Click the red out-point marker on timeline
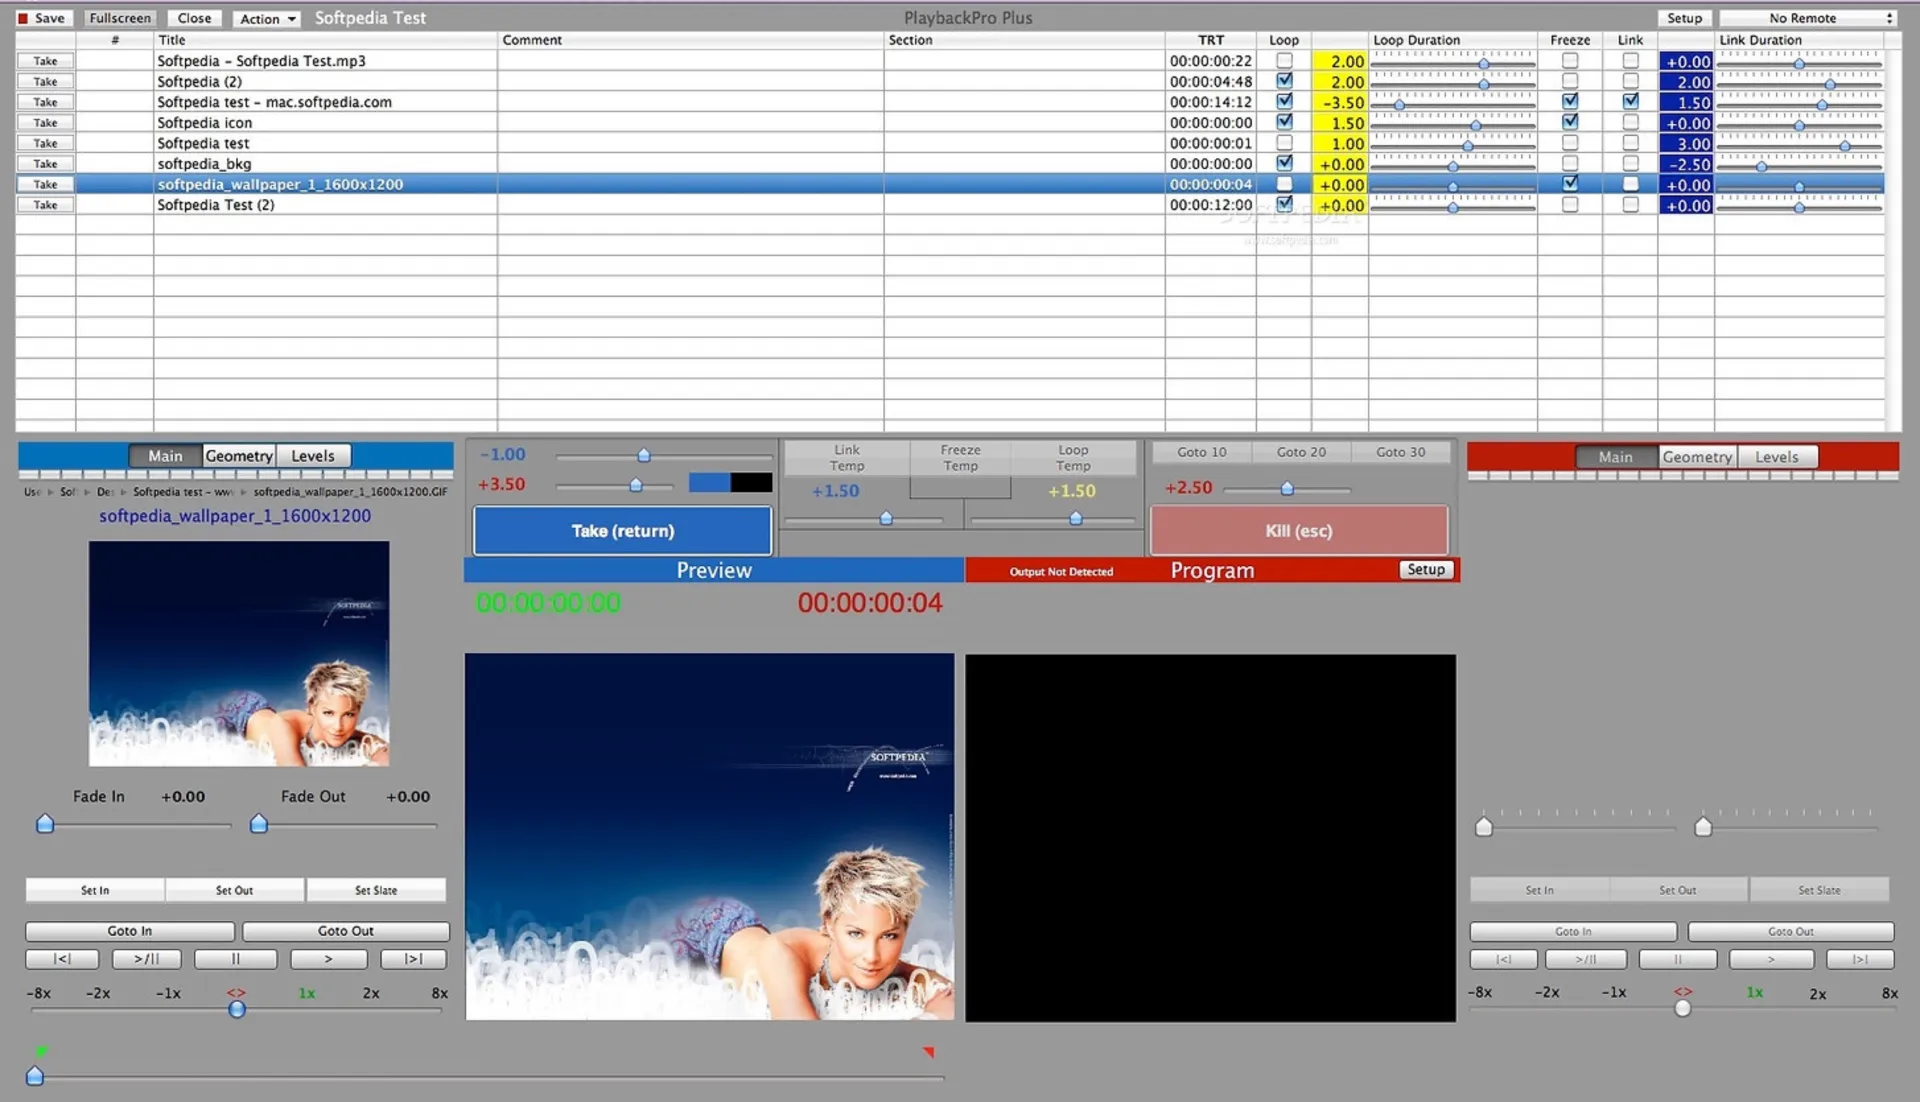The width and height of the screenshot is (1920, 1102). click(928, 1052)
